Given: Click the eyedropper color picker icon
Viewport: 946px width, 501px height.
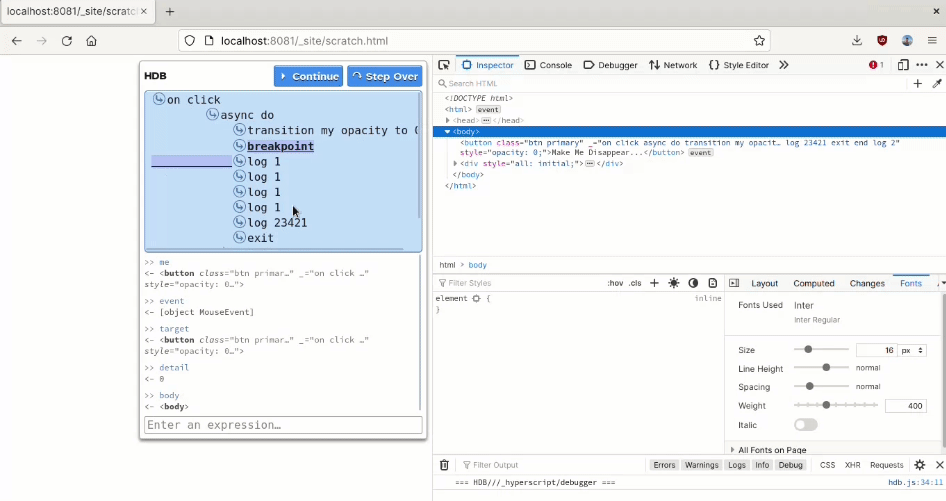Looking at the screenshot, I should pyautogui.click(x=937, y=84).
